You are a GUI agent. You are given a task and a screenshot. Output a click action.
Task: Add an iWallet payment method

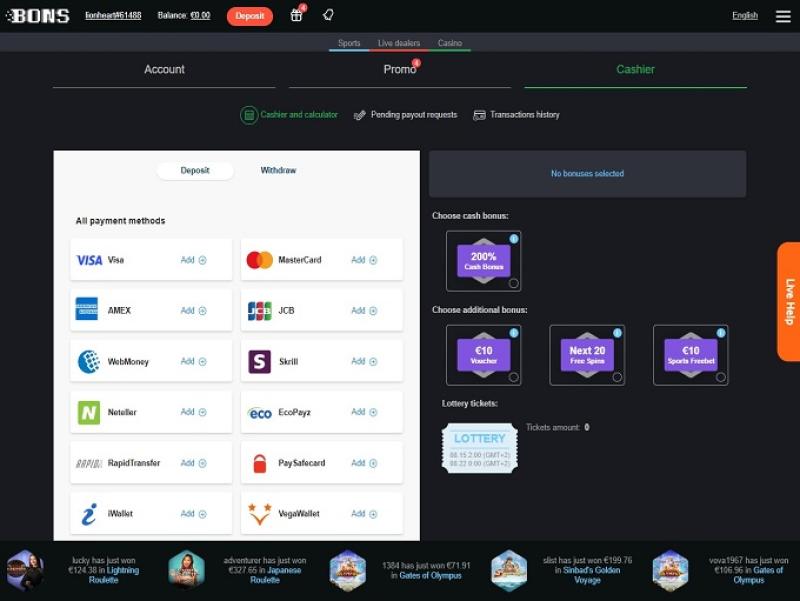(193, 514)
